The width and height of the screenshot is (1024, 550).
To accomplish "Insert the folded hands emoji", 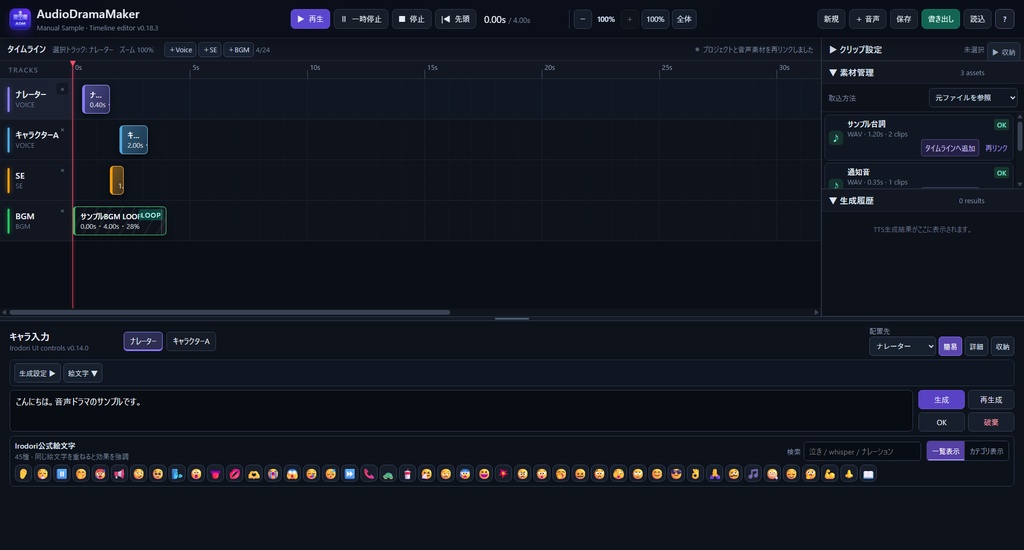I will coord(714,474).
